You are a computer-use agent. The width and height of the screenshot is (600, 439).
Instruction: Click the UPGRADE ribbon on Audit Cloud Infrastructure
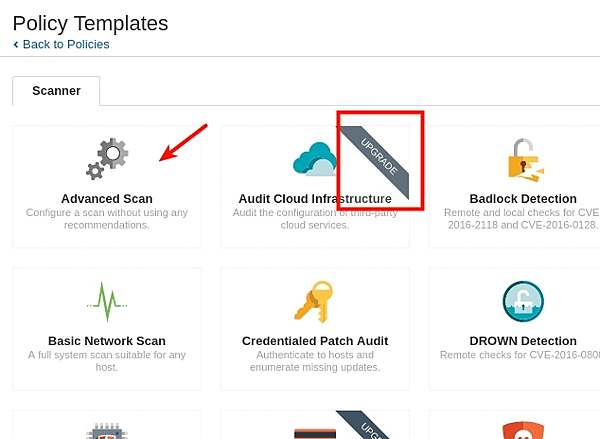coord(375,162)
